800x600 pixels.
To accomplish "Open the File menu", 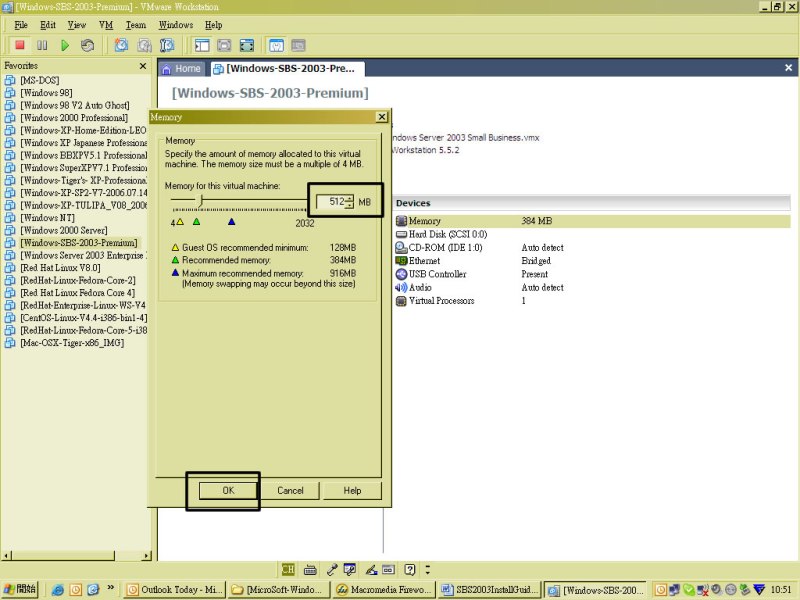I will [x=21, y=25].
